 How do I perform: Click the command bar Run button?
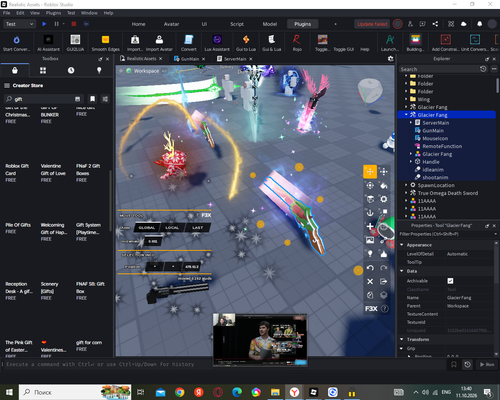(487, 364)
